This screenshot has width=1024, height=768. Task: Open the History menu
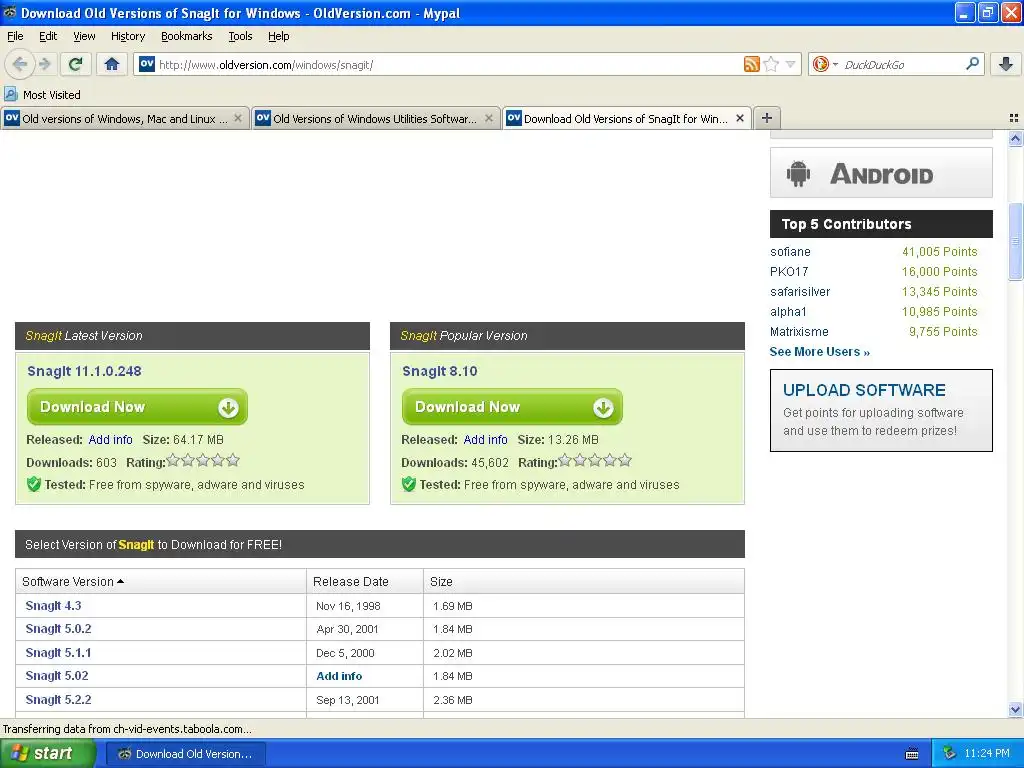(128, 36)
